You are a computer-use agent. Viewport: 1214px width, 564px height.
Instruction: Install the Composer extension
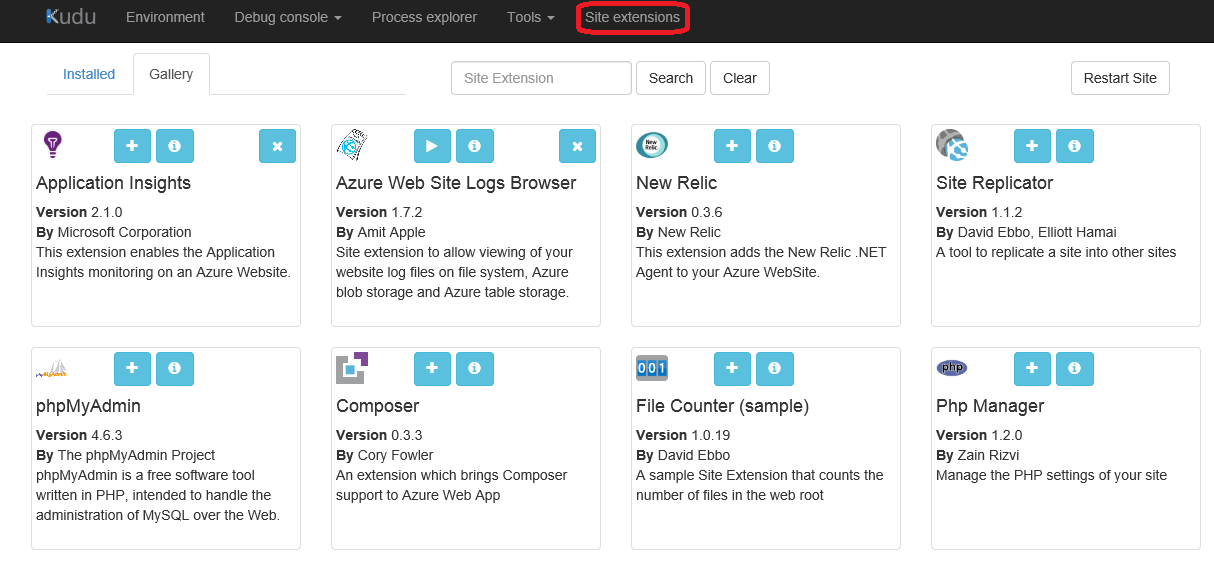(432, 369)
